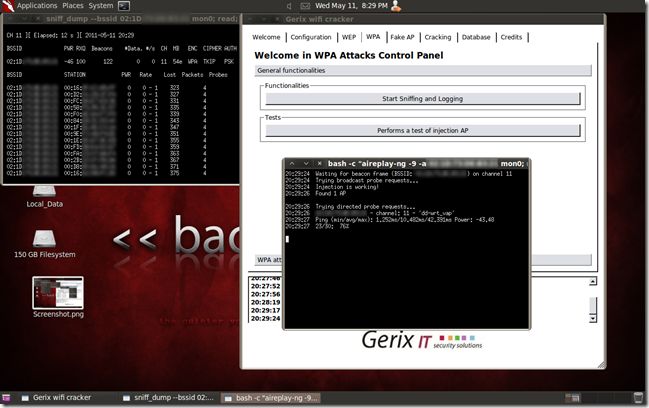
Task: Select the WPA tab
Action: point(373,37)
